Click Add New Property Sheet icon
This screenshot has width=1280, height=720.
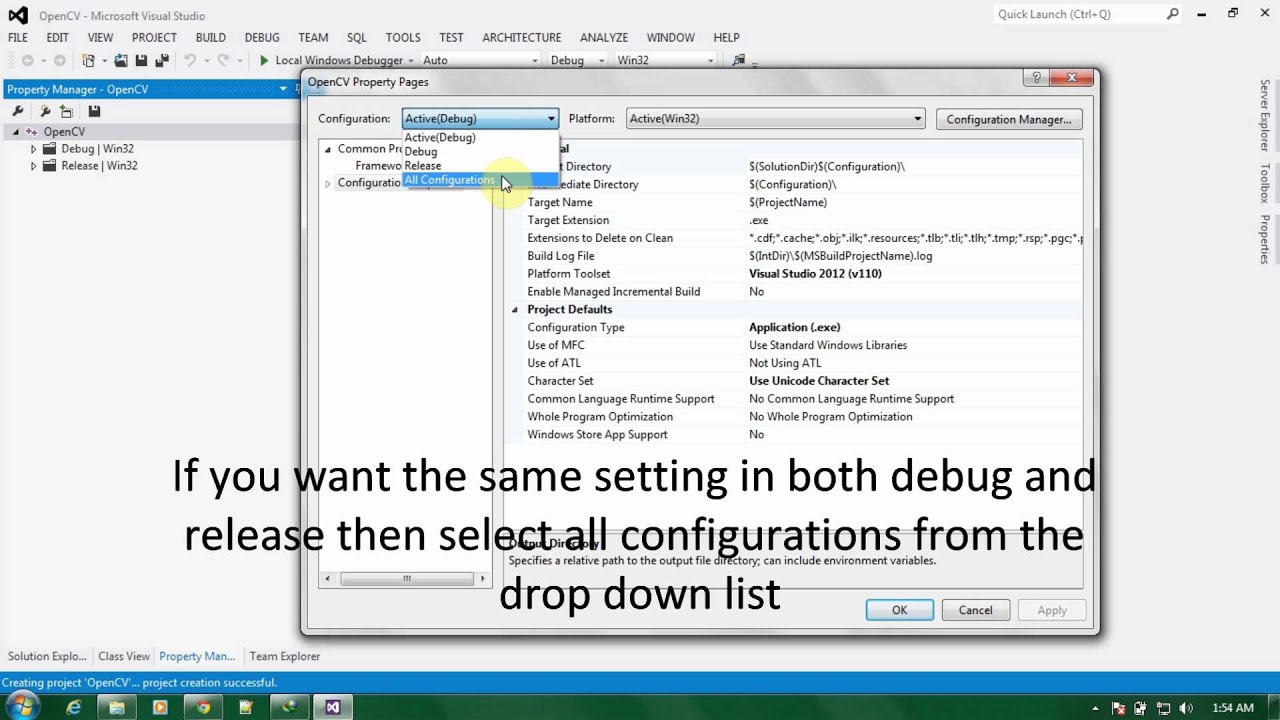pos(45,111)
